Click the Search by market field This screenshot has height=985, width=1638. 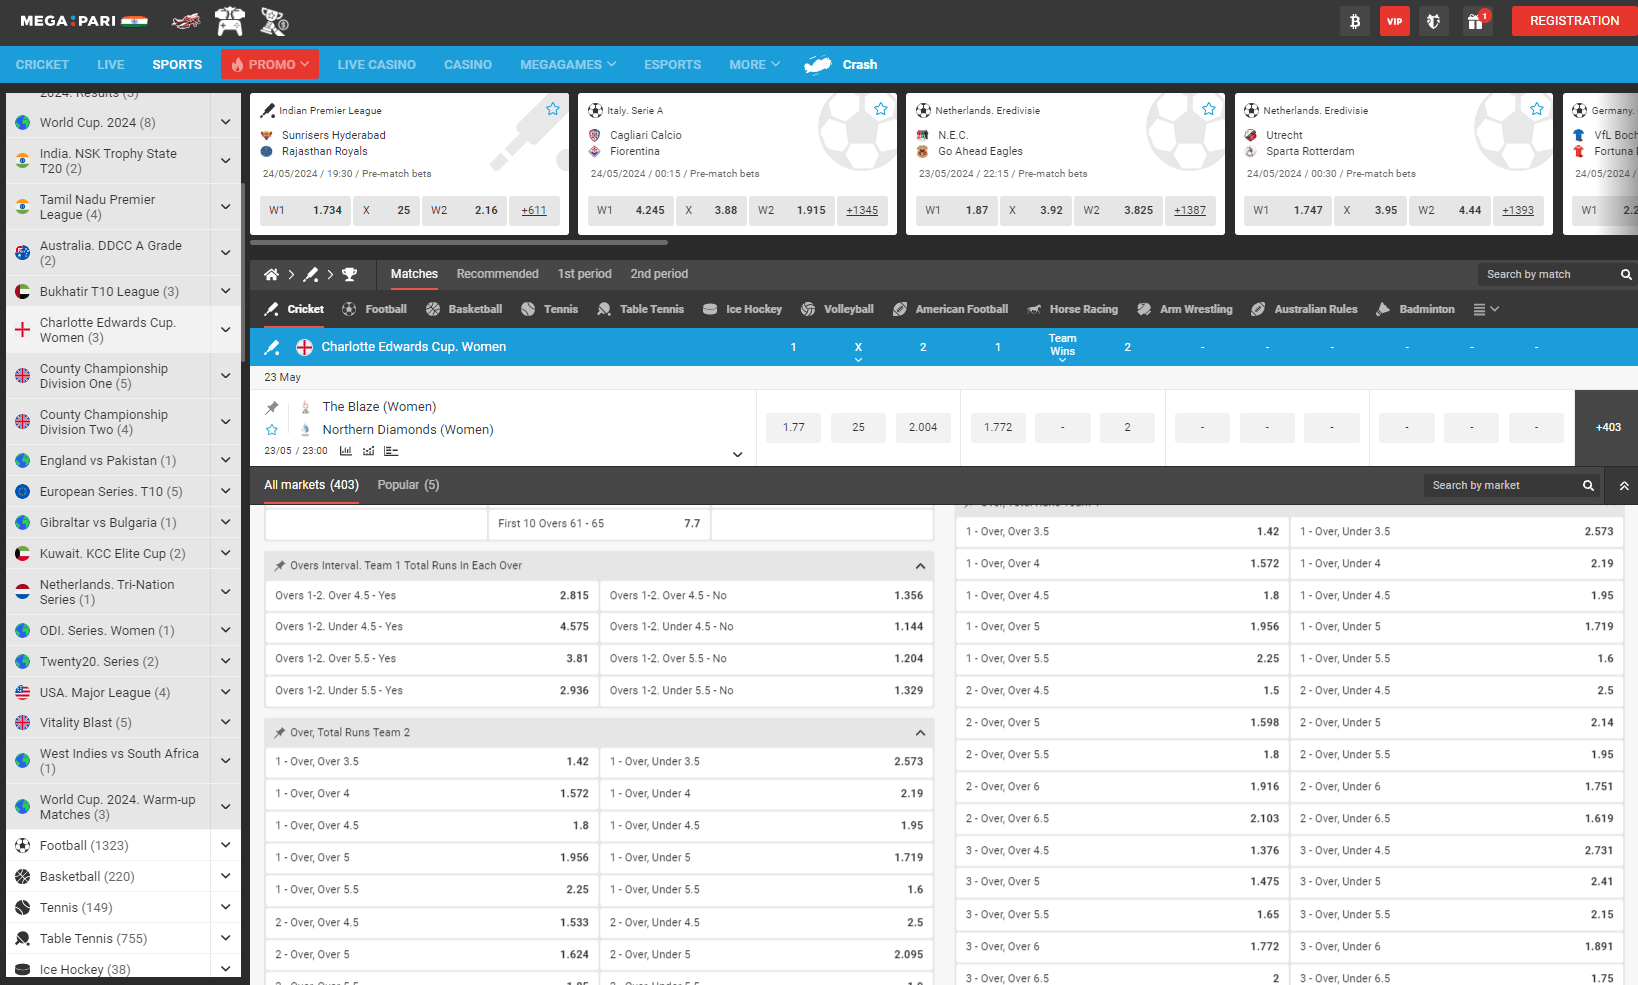pyautogui.click(x=1512, y=485)
